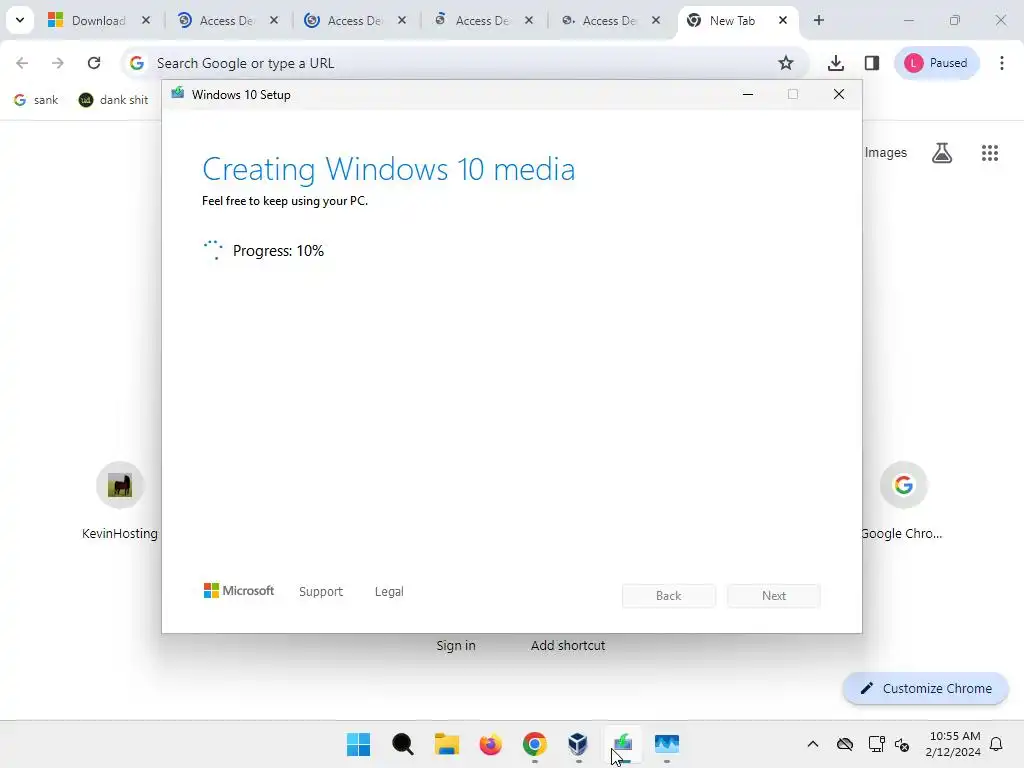Open the KevinHosting shortcut tile
This screenshot has height=768, width=1024.
120,501
